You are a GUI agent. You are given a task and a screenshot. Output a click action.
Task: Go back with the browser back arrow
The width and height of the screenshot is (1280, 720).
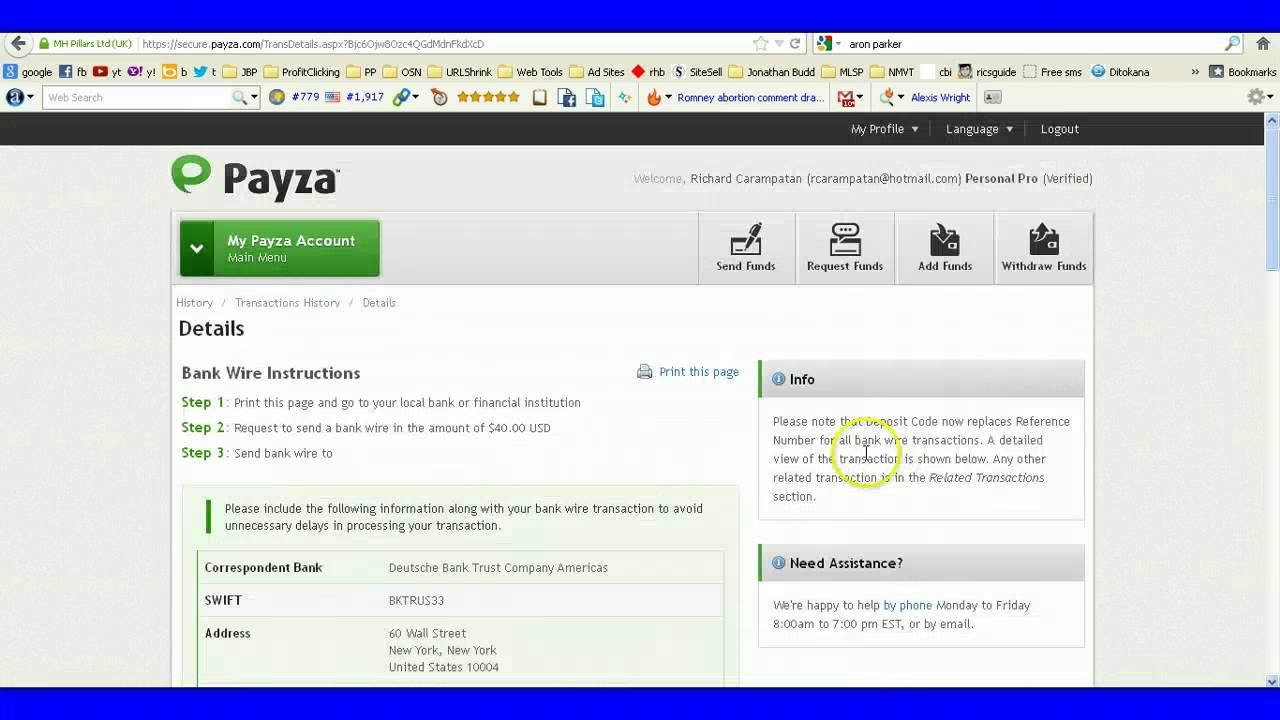point(17,43)
